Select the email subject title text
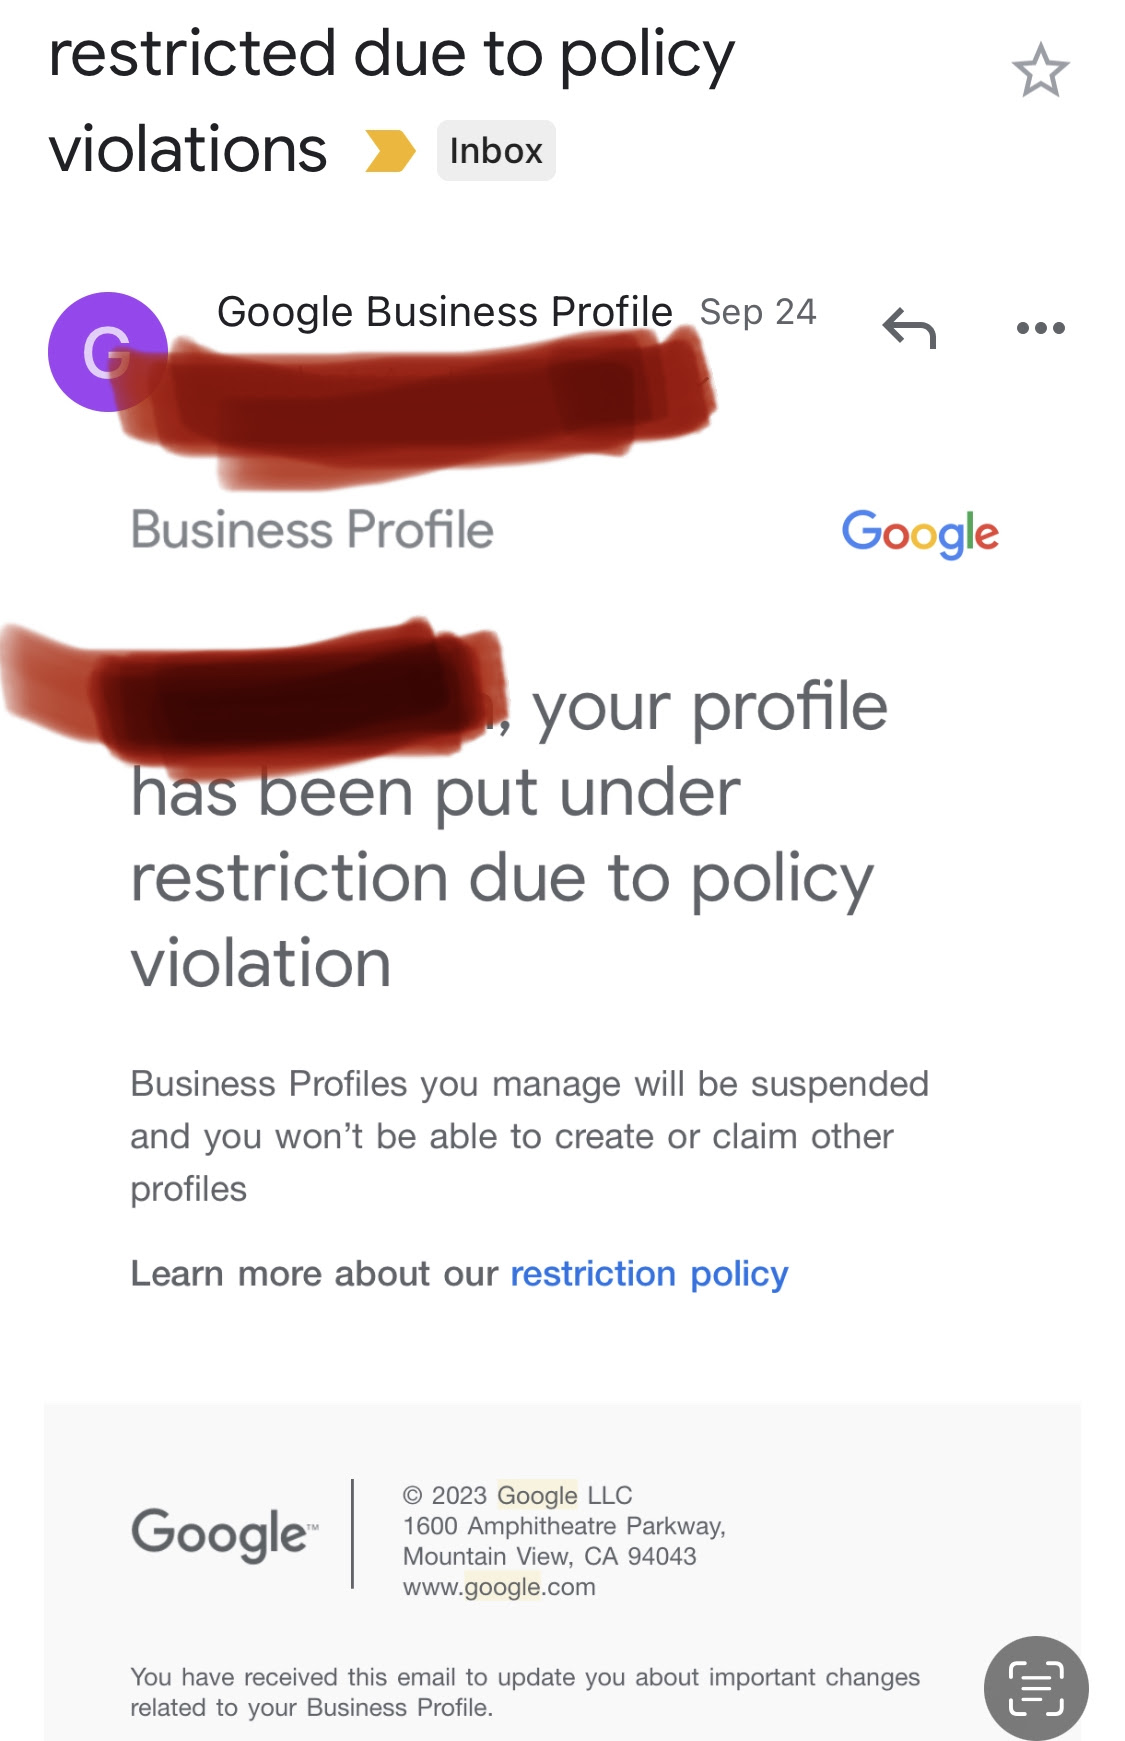 [x=391, y=102]
